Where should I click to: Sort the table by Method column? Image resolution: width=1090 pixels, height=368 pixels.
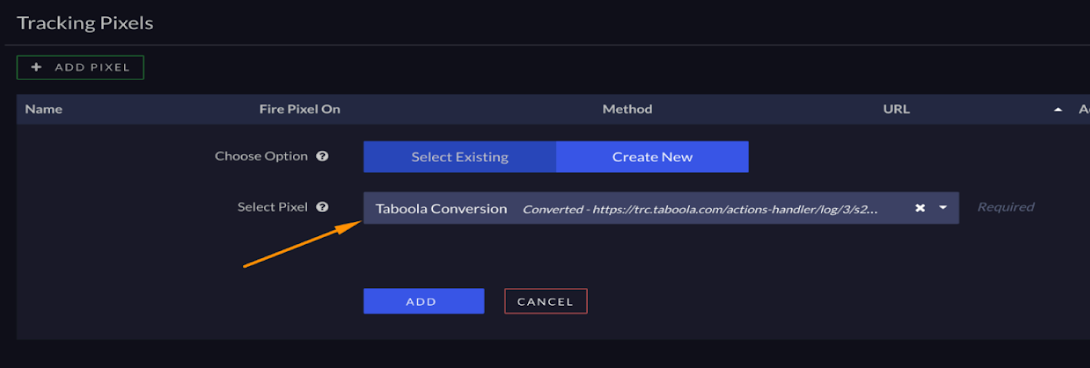pyautogui.click(x=627, y=109)
